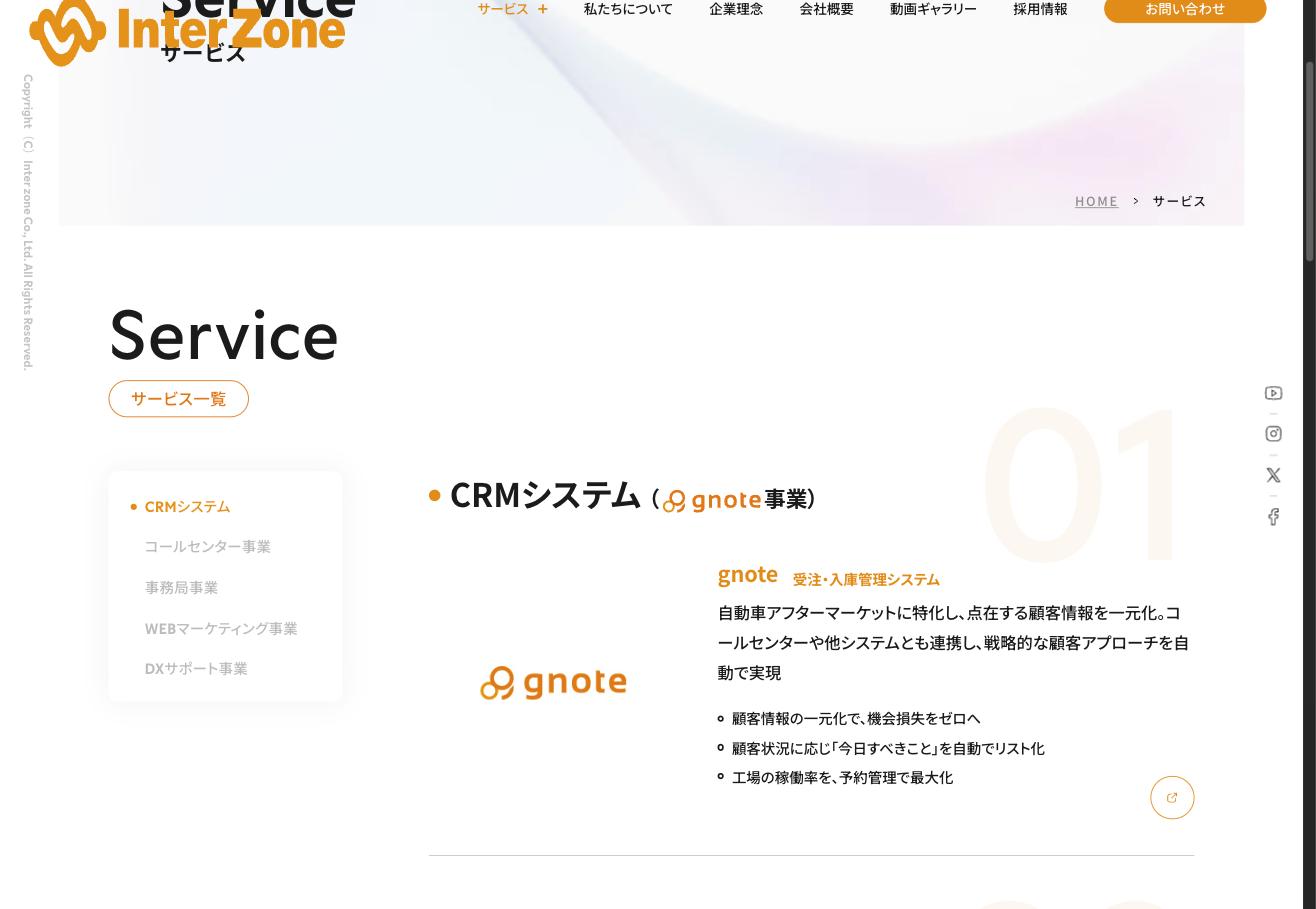Open 採用情報 menu item

(1040, 9)
